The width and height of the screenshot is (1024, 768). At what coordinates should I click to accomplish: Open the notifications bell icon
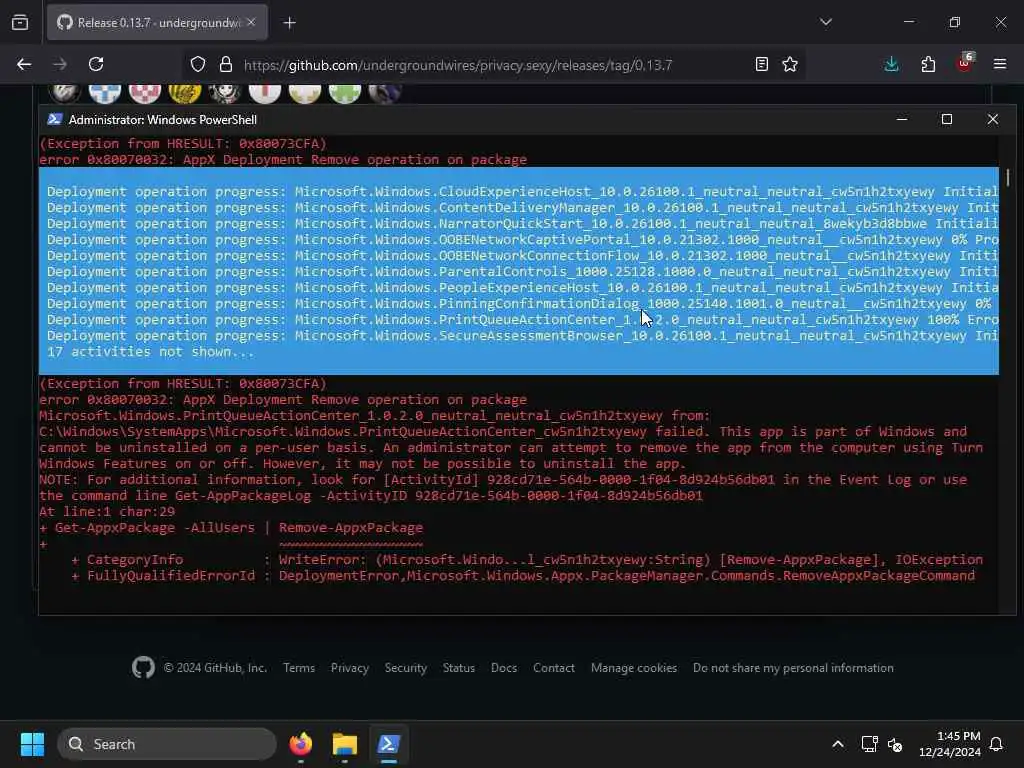(x=997, y=744)
